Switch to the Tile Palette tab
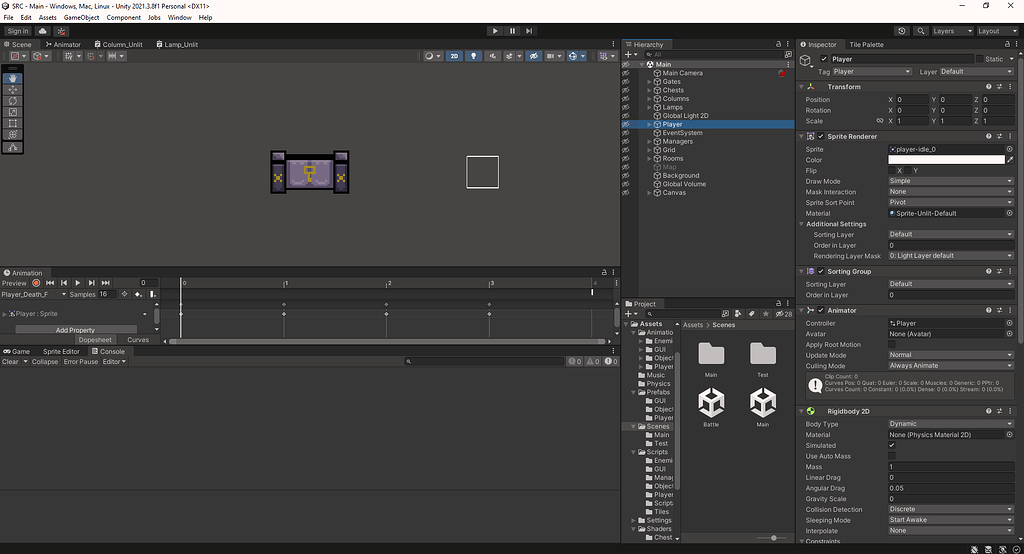 866,45
